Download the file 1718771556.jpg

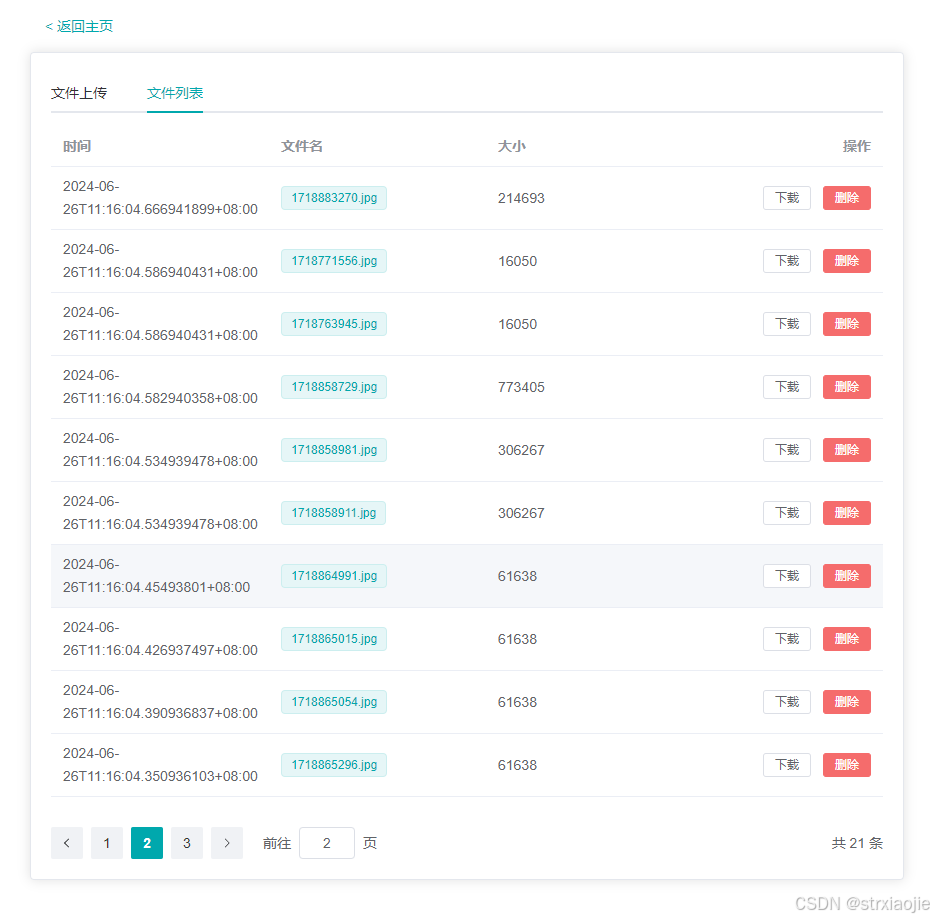[786, 261]
